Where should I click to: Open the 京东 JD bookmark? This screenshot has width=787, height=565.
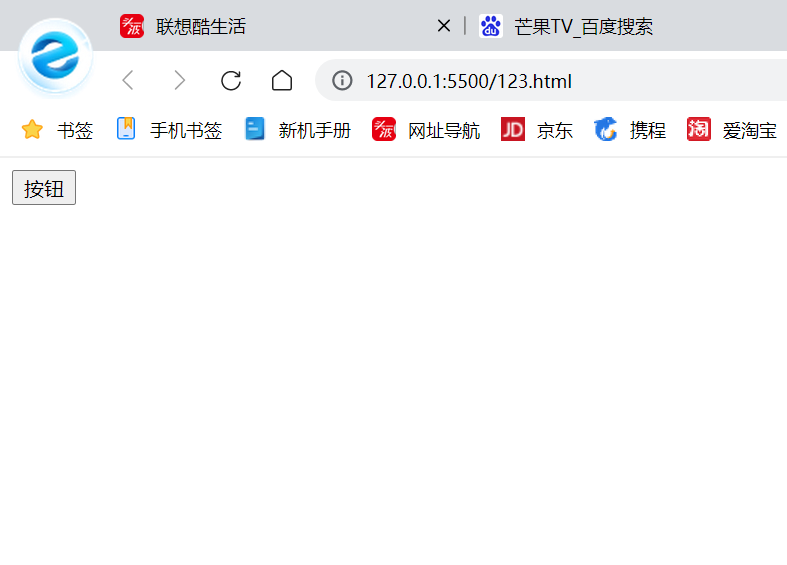[537, 129]
